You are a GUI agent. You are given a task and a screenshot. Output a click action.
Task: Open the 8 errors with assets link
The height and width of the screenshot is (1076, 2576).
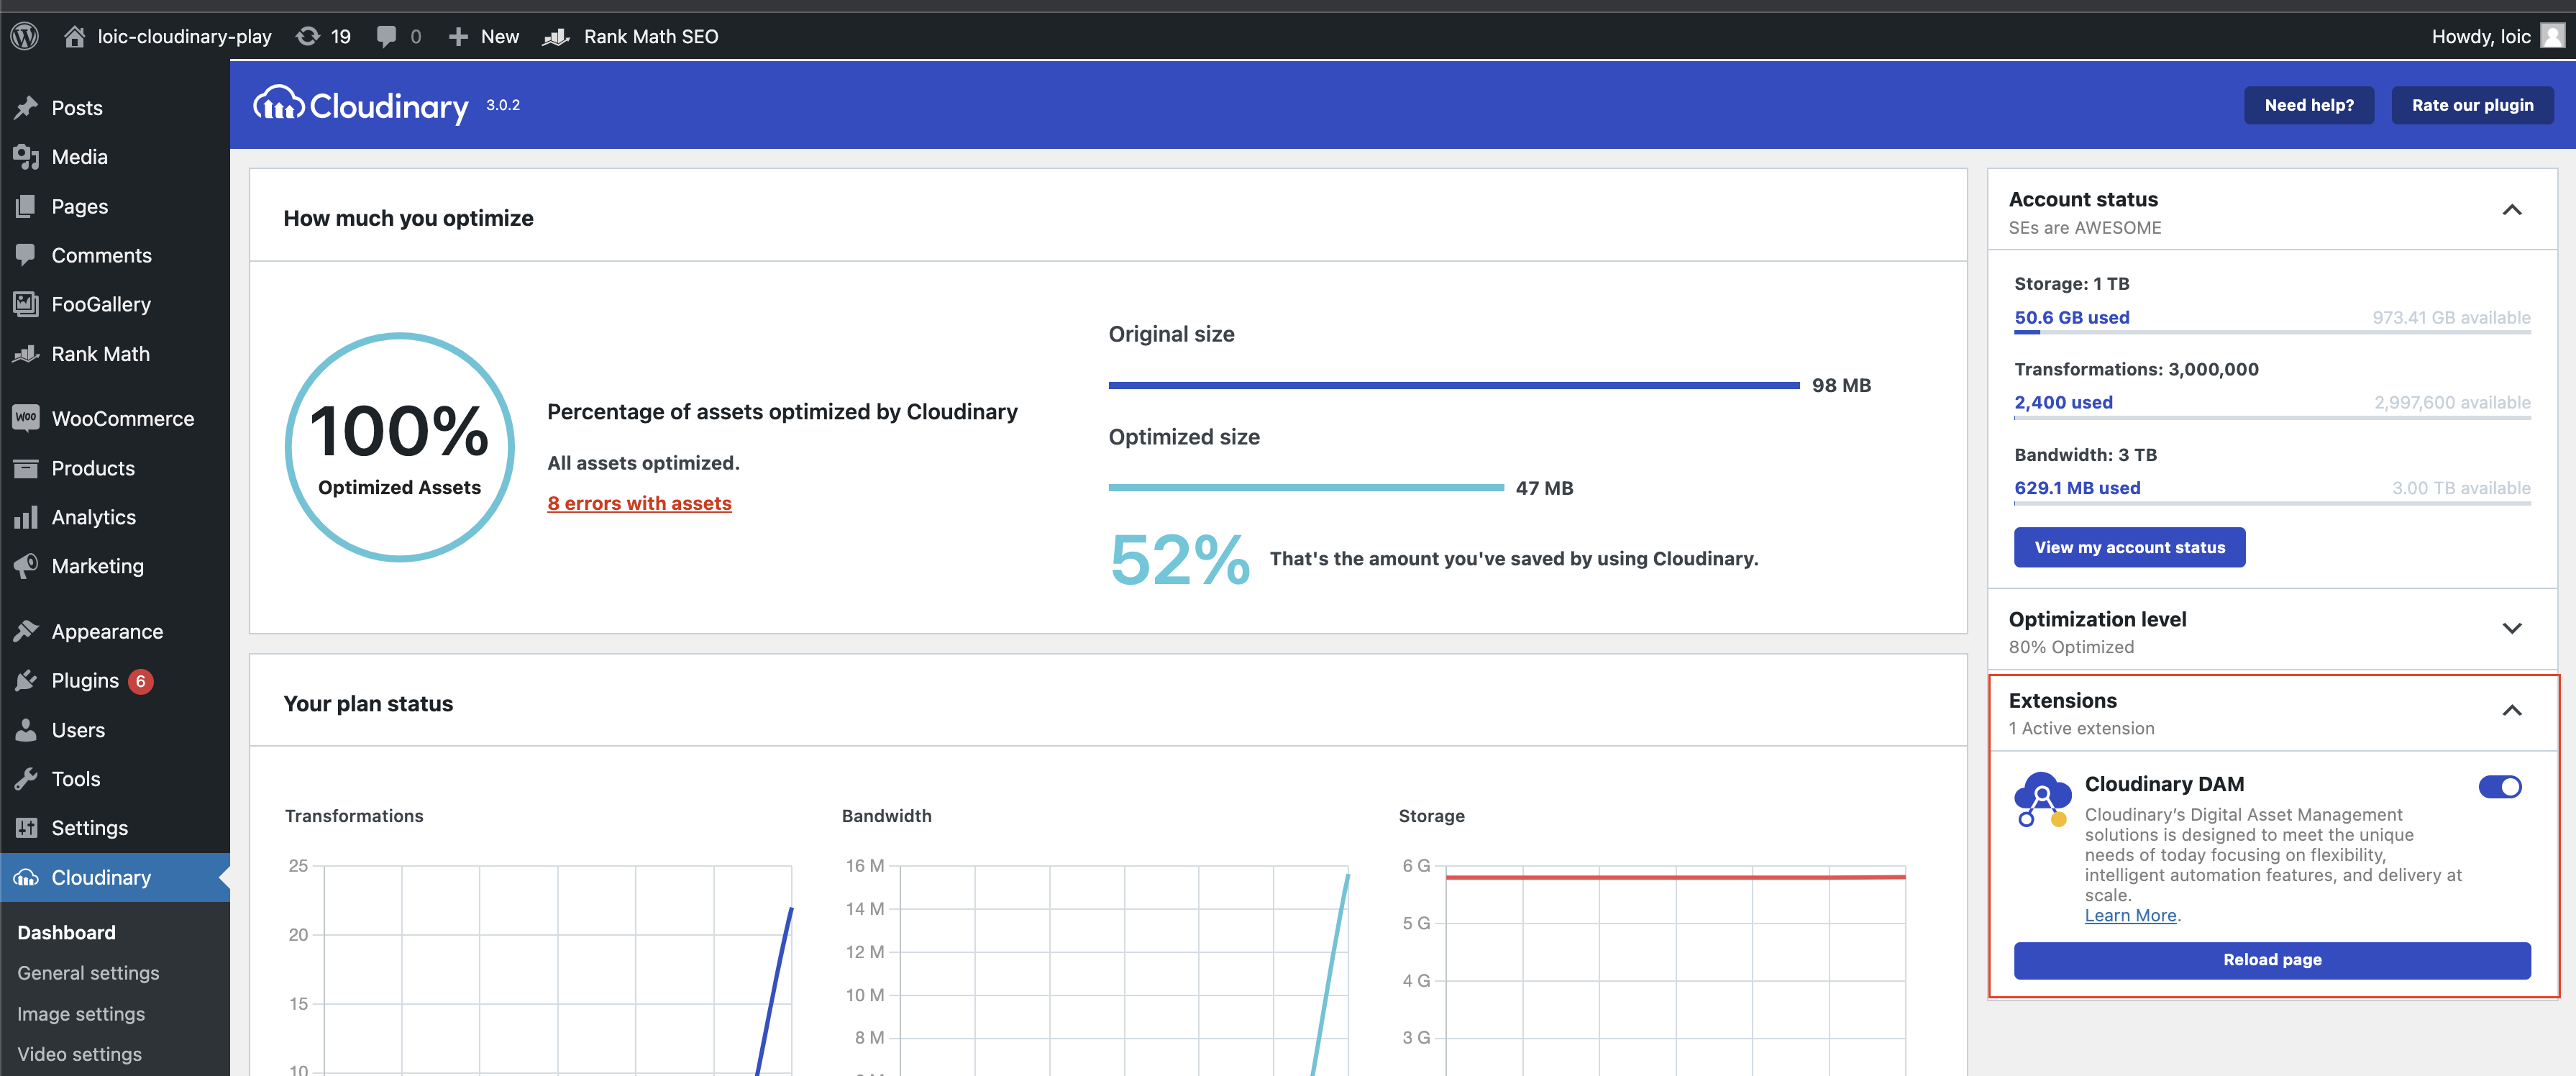click(639, 503)
